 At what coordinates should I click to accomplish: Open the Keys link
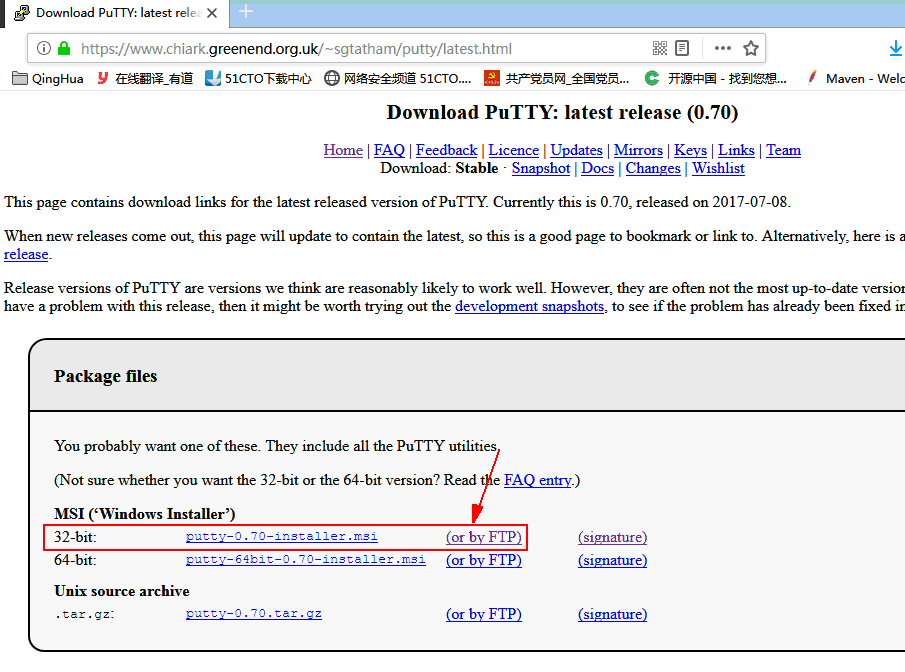(x=690, y=150)
